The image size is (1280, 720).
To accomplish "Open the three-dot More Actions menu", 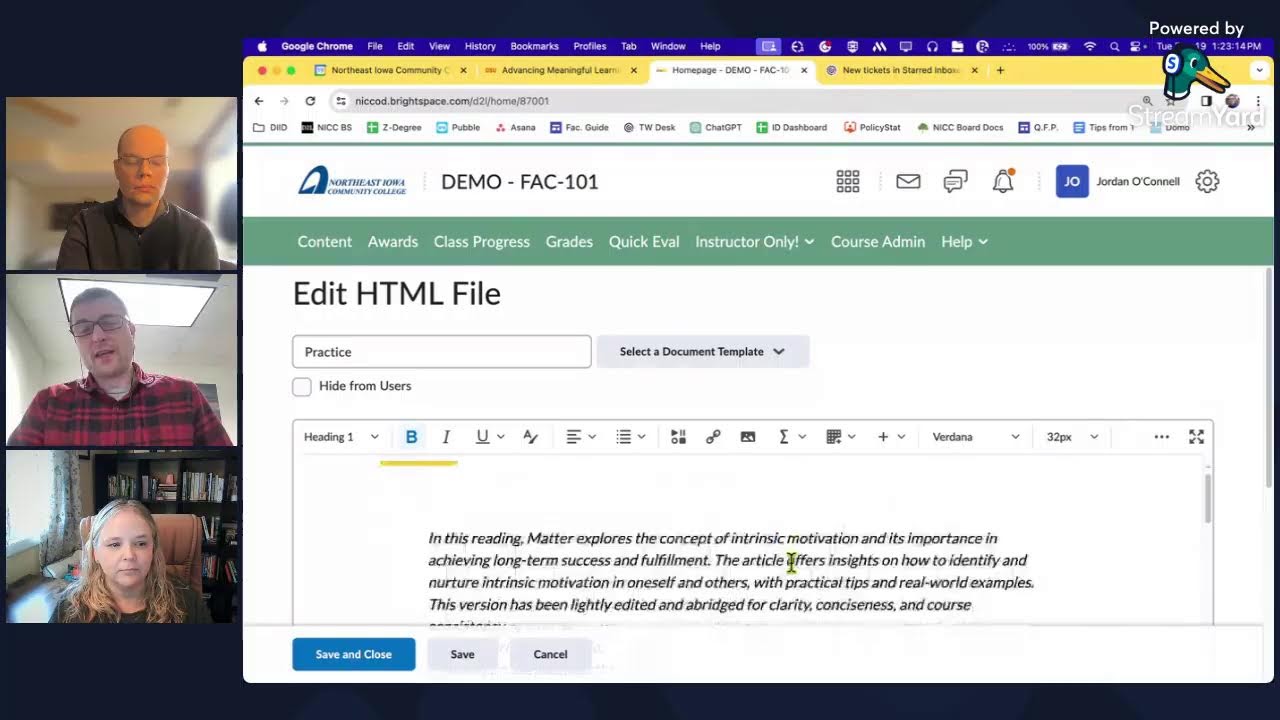I will tap(1162, 437).
